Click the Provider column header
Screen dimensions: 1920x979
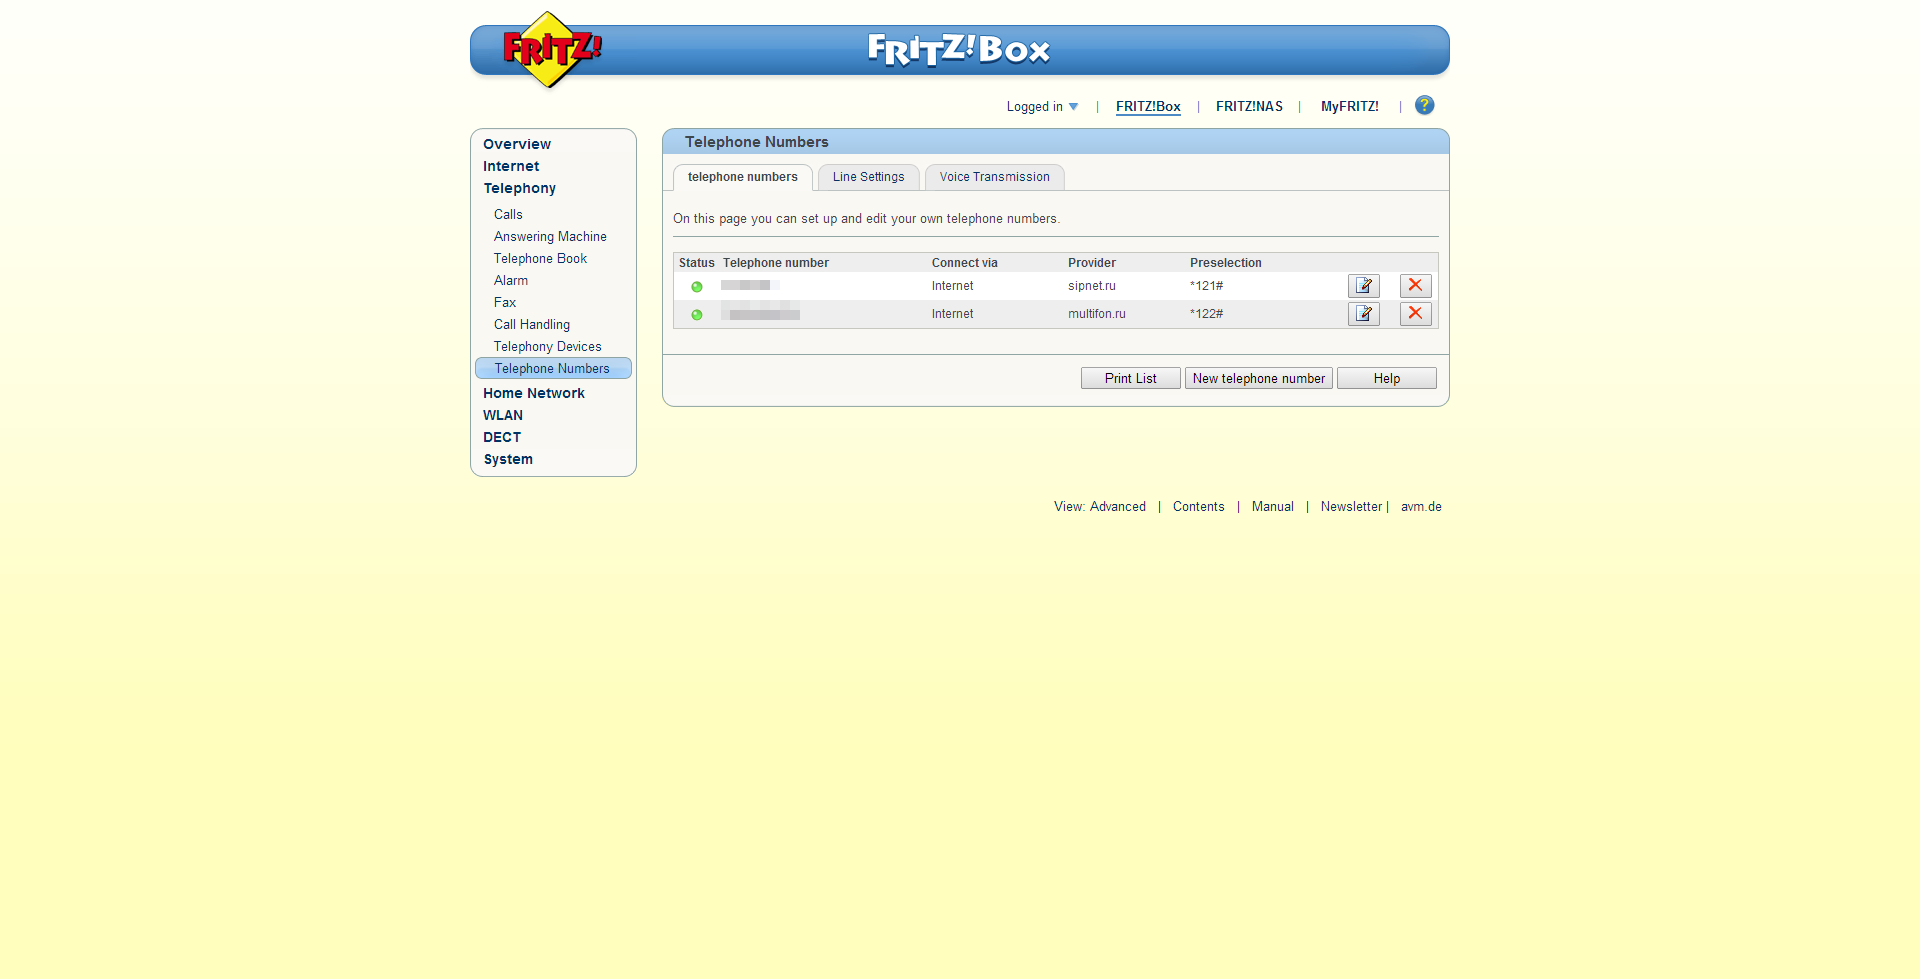(x=1092, y=263)
